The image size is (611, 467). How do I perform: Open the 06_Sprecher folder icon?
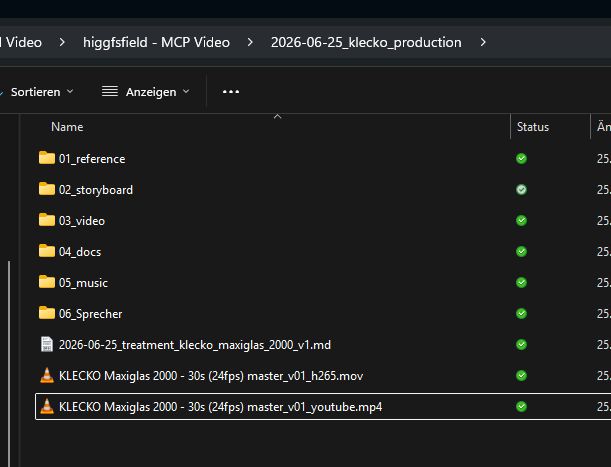tap(47, 313)
